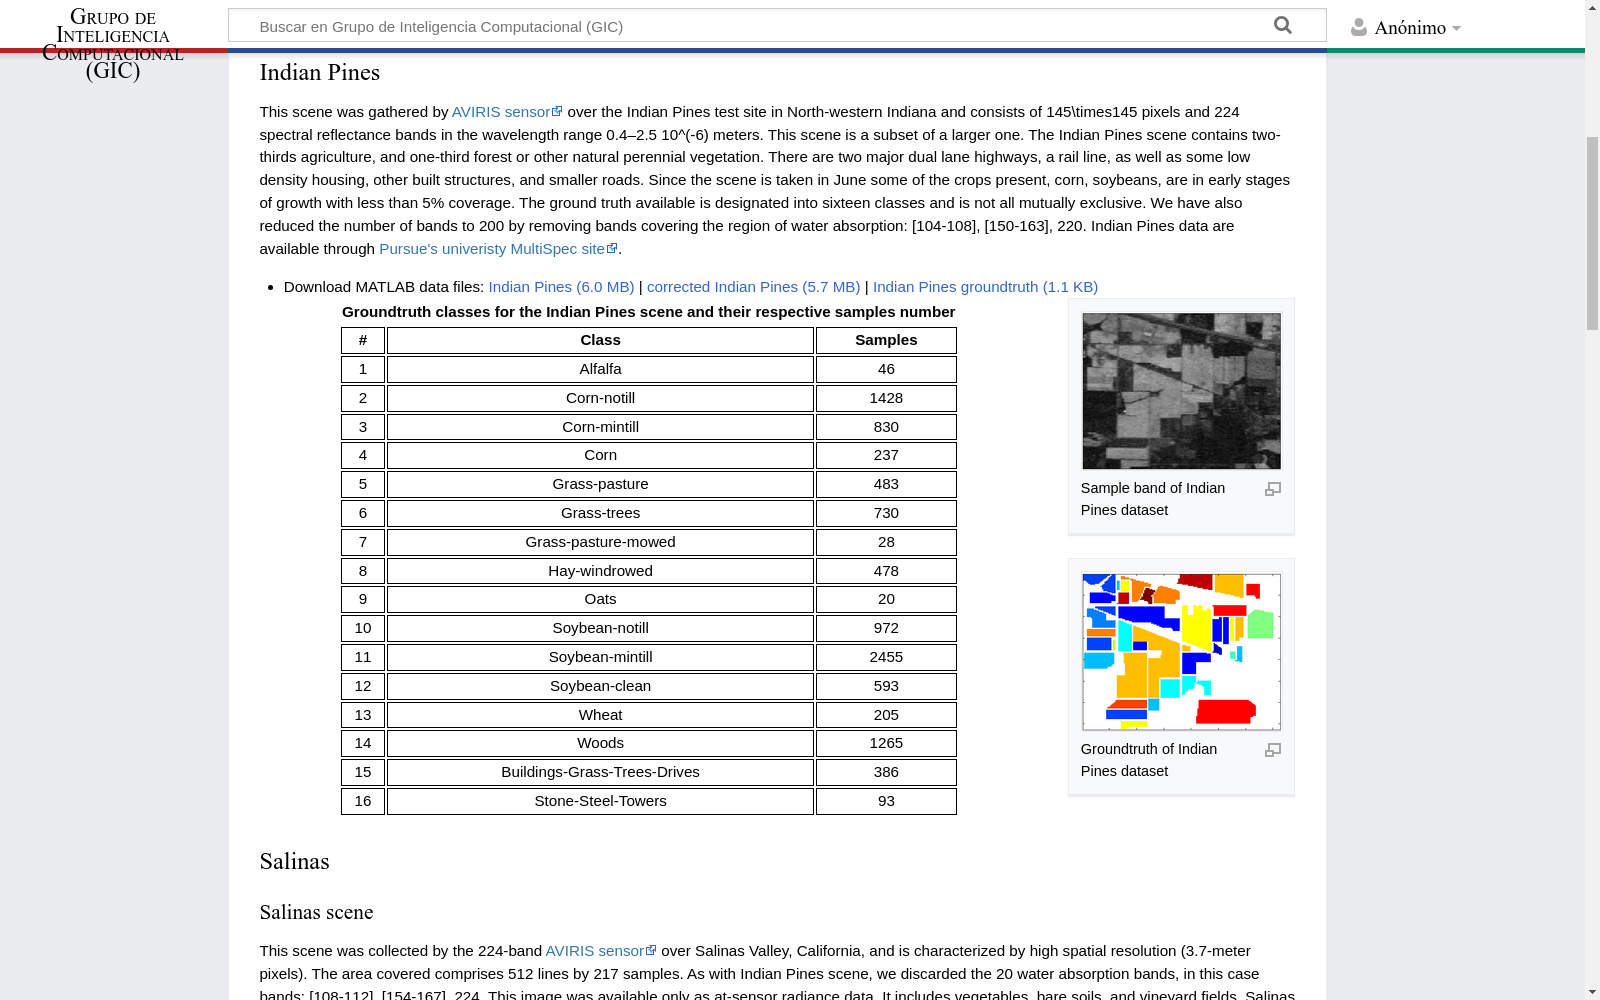Screen dimensions: 1600x1000
Task: Click the # column header
Action: (363, 341)
